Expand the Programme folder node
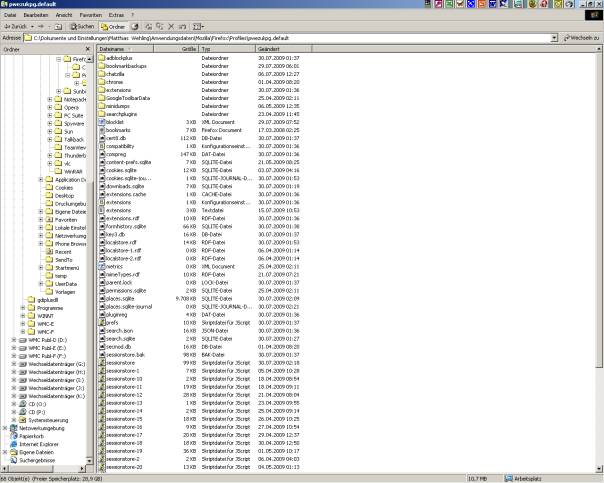 click(23, 308)
